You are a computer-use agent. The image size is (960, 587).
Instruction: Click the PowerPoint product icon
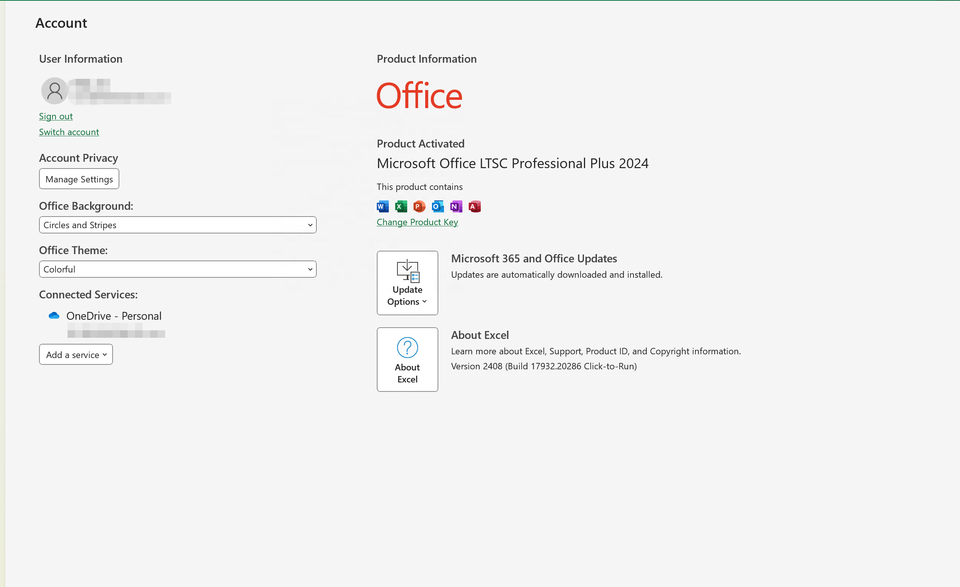(419, 206)
